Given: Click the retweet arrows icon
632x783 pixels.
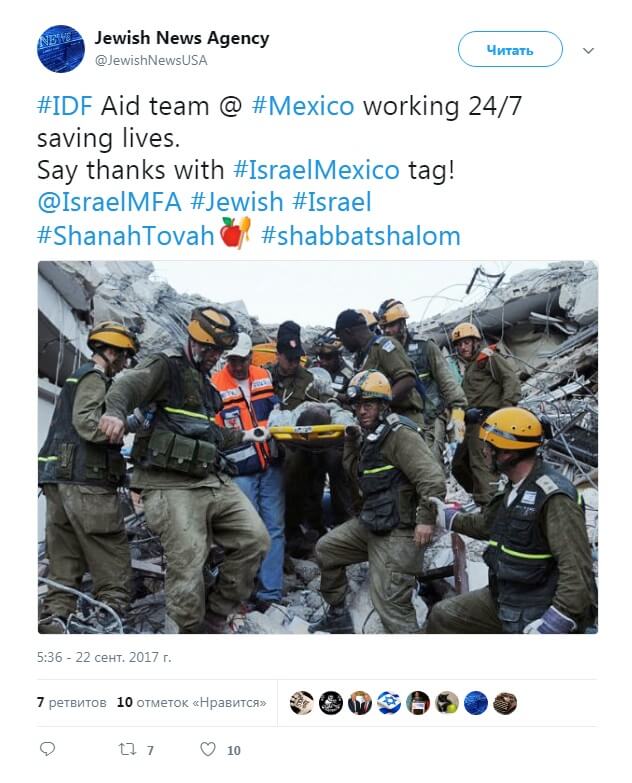Looking at the screenshot, I should coord(127,749).
